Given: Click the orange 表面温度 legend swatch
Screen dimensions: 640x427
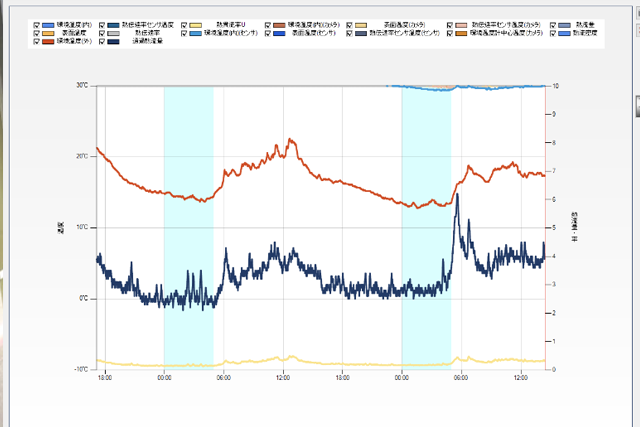Looking at the screenshot, I should [50, 33].
